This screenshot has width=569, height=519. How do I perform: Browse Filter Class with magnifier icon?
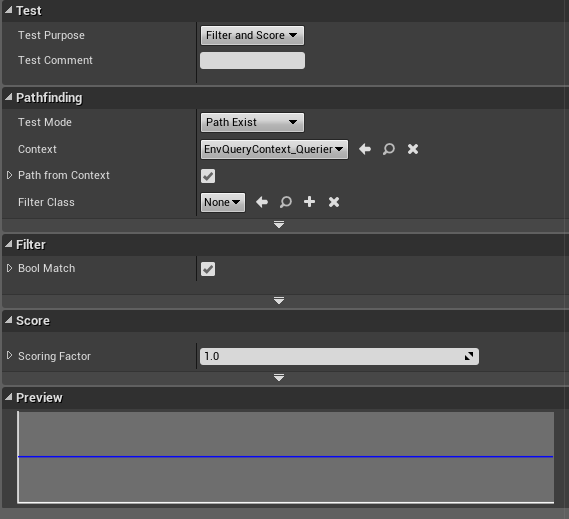click(x=286, y=202)
